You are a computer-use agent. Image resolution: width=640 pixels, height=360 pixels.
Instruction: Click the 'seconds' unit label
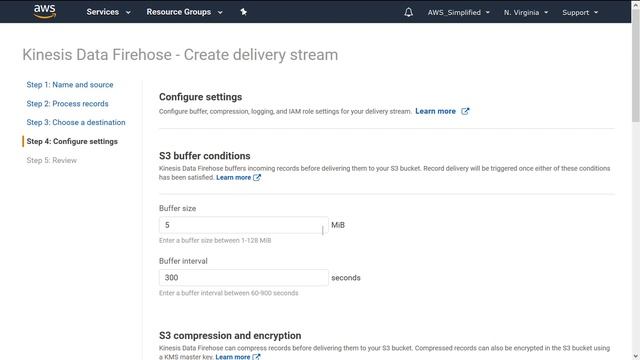[346, 278]
